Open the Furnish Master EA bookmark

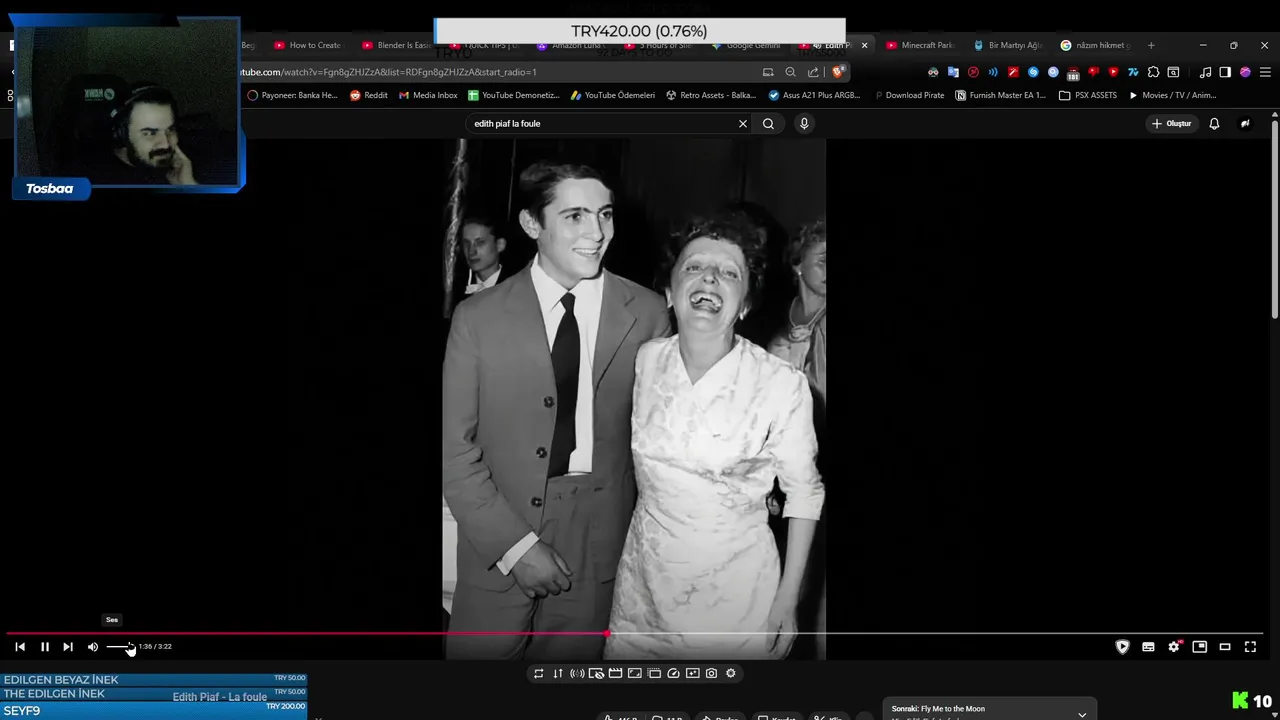pyautogui.click(x=1001, y=95)
